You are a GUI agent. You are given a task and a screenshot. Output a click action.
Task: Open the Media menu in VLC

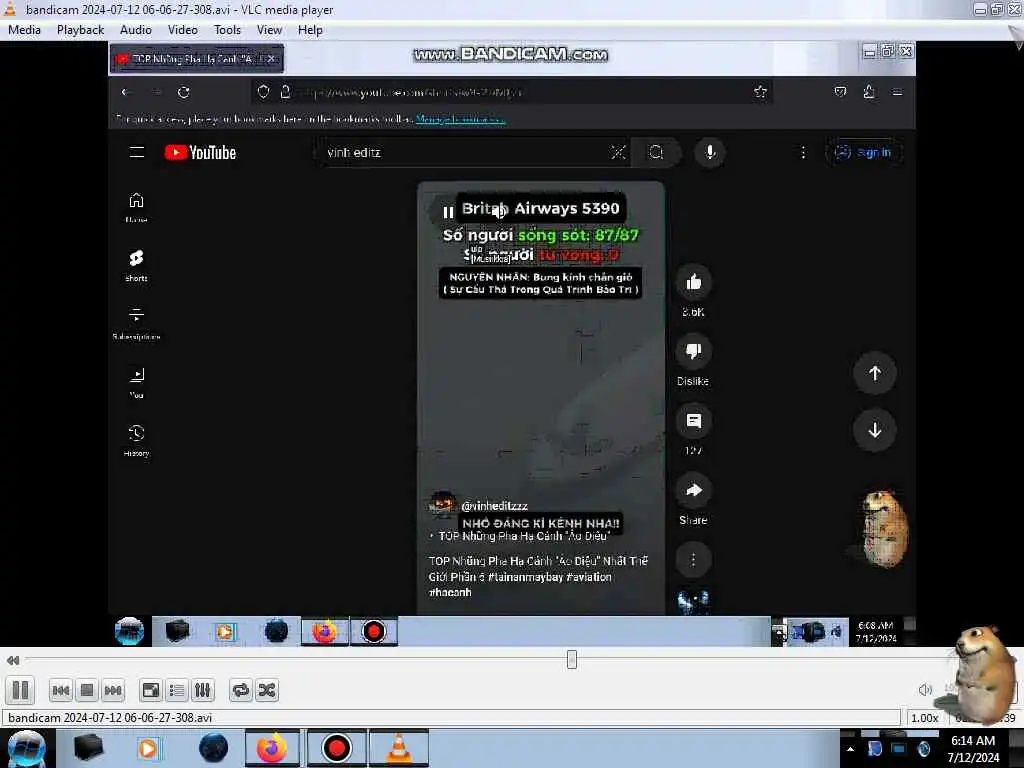click(24, 30)
